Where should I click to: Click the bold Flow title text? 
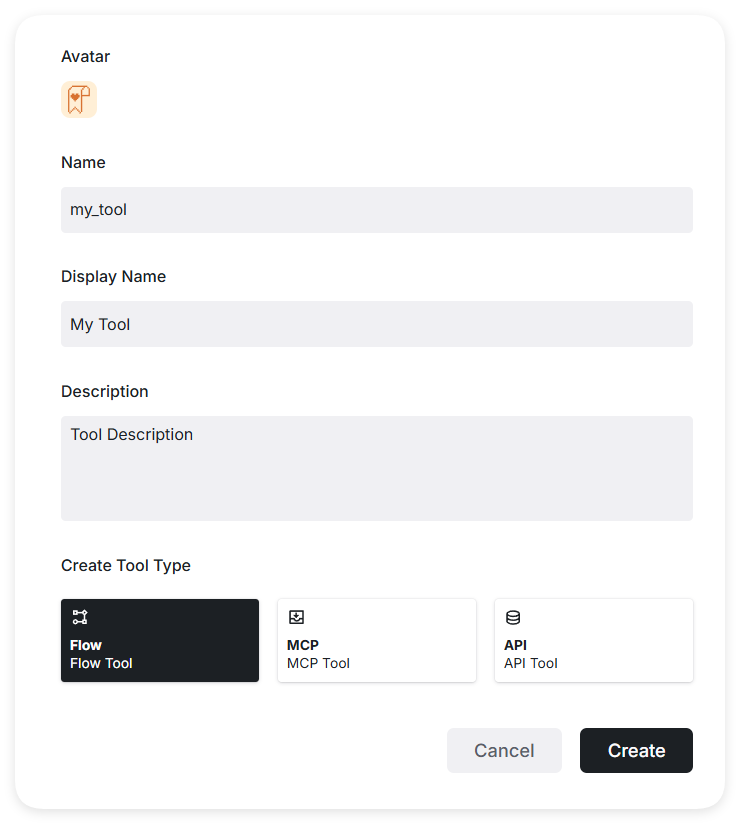coord(86,645)
